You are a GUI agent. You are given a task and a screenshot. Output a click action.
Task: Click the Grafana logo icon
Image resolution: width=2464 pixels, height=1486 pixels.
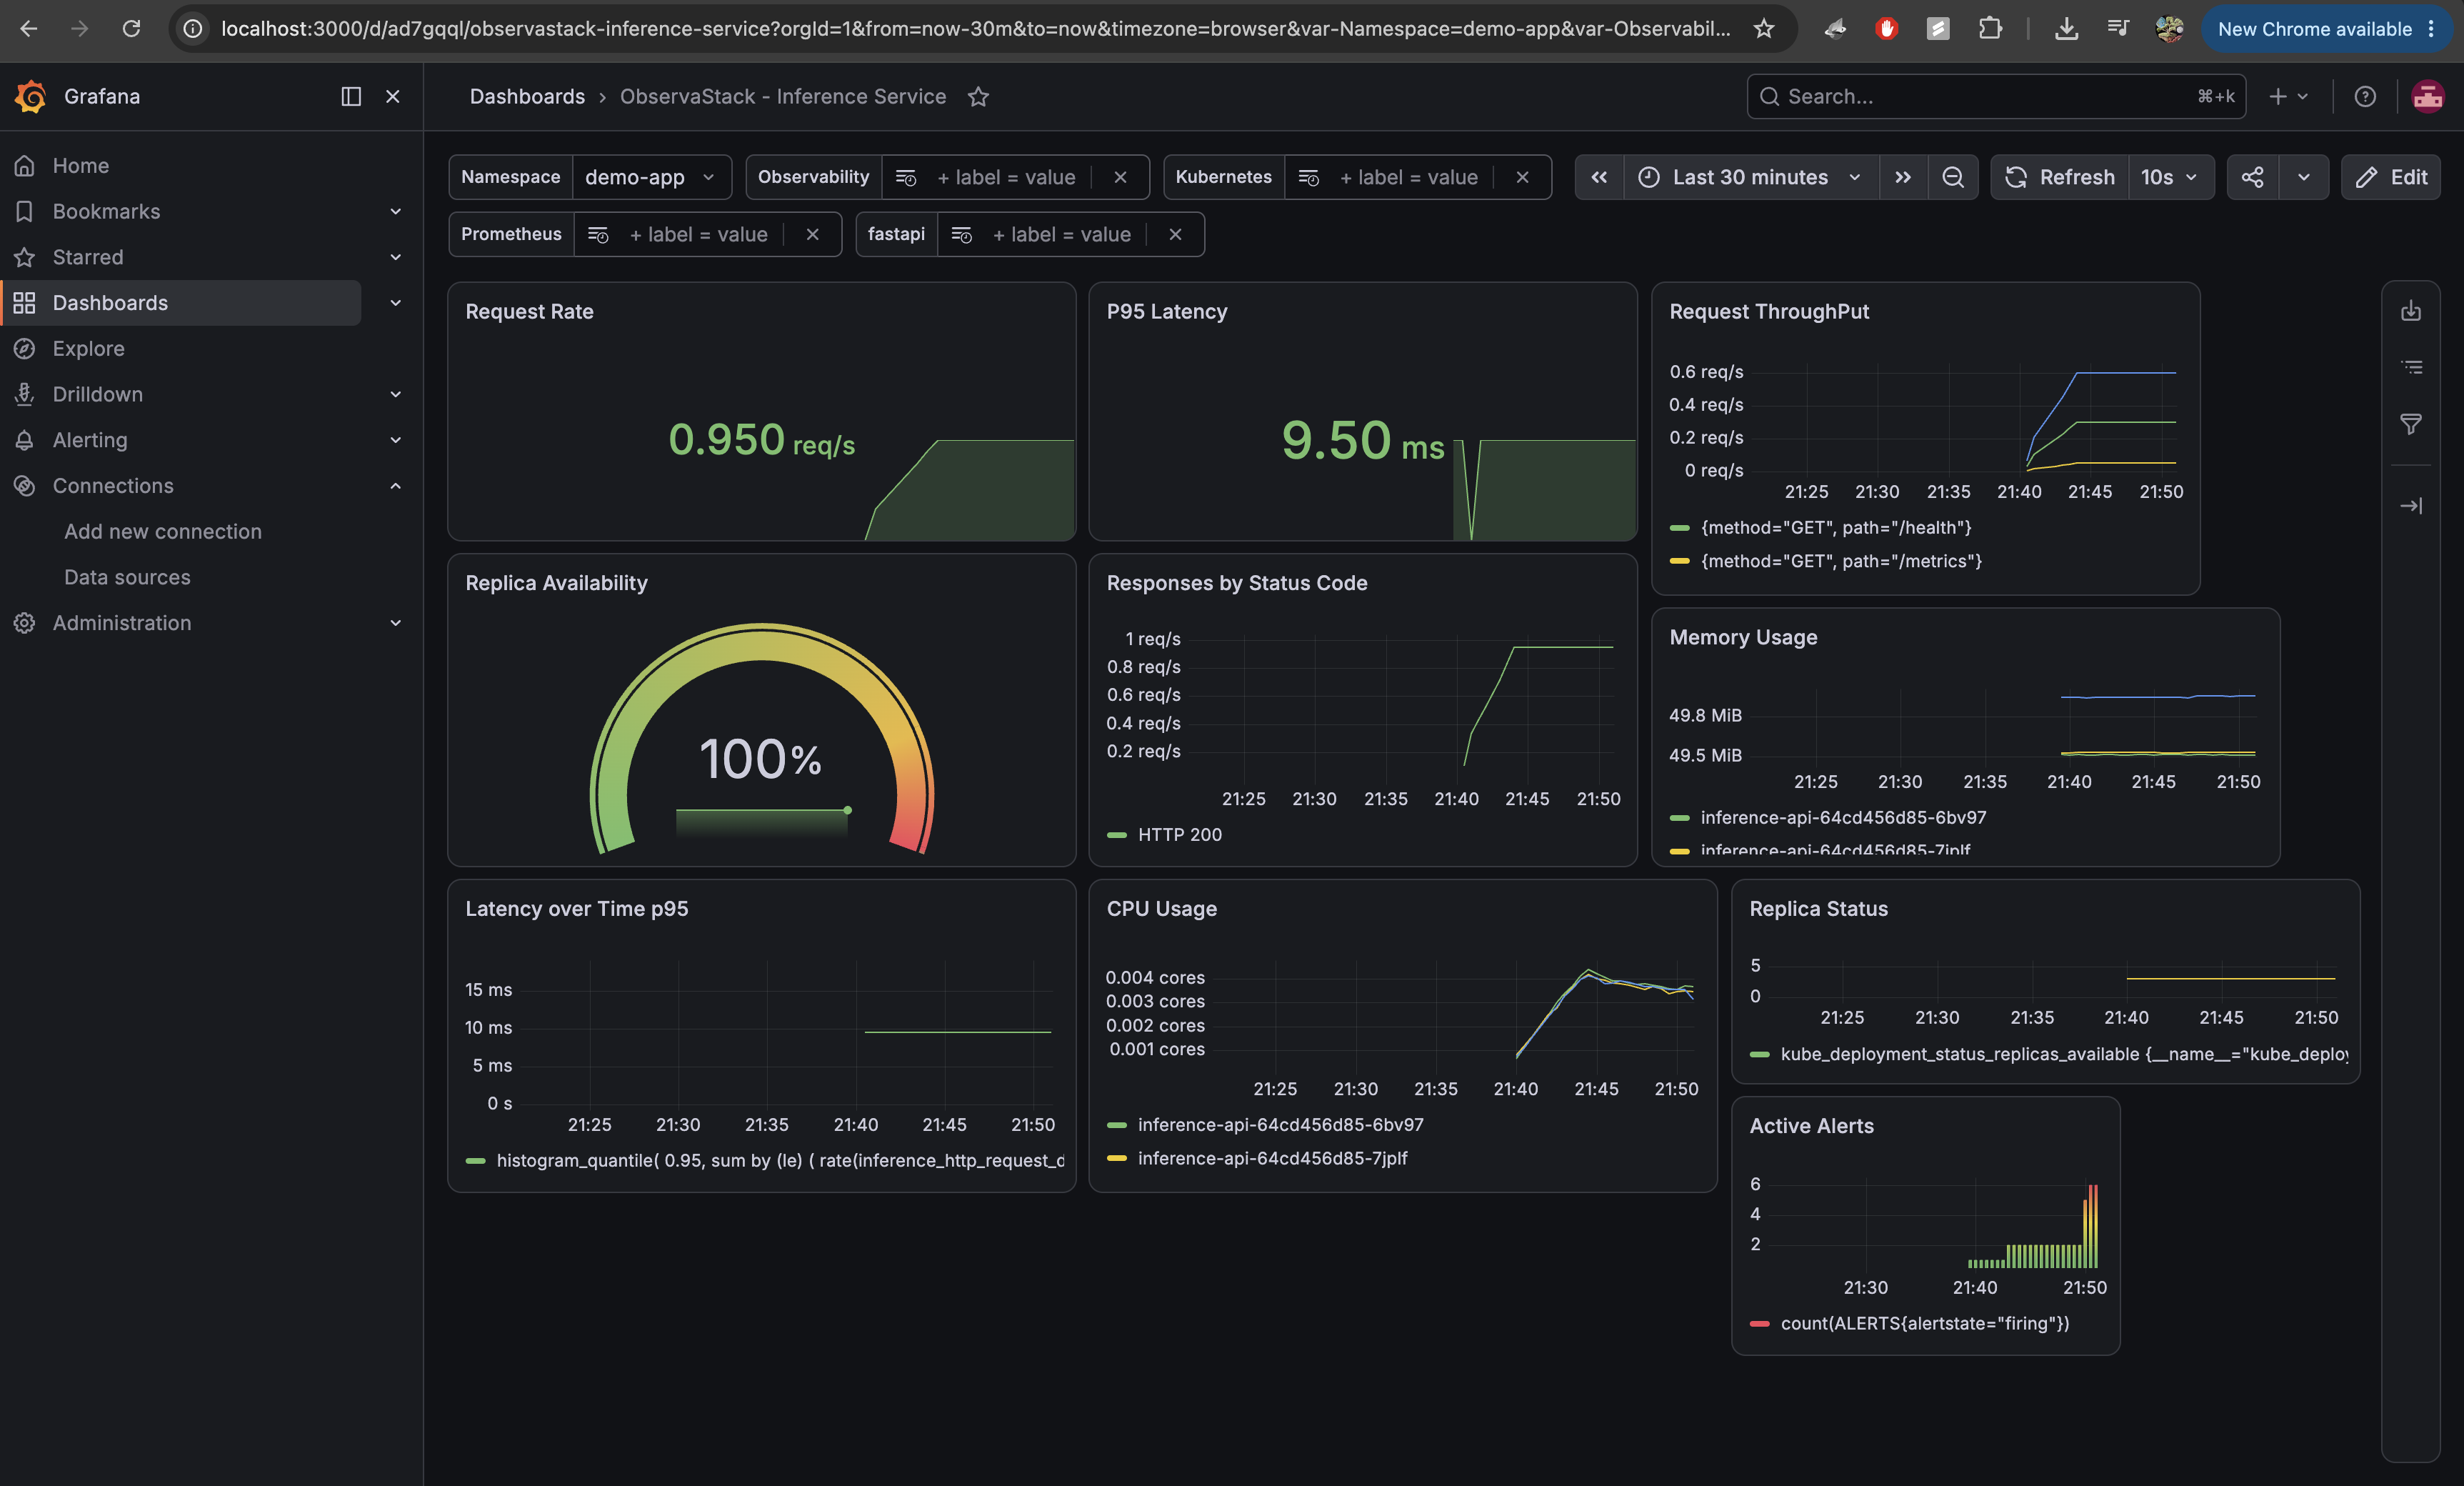(31, 97)
